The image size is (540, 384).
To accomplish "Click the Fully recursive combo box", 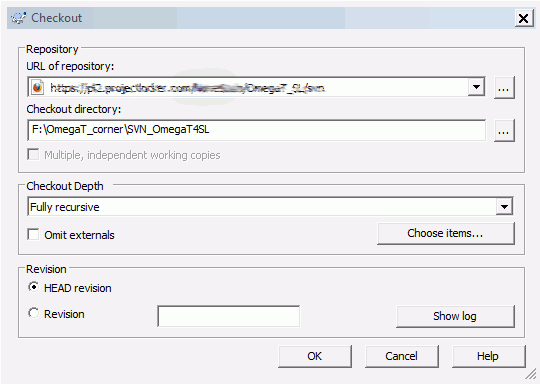I will point(270,207).
